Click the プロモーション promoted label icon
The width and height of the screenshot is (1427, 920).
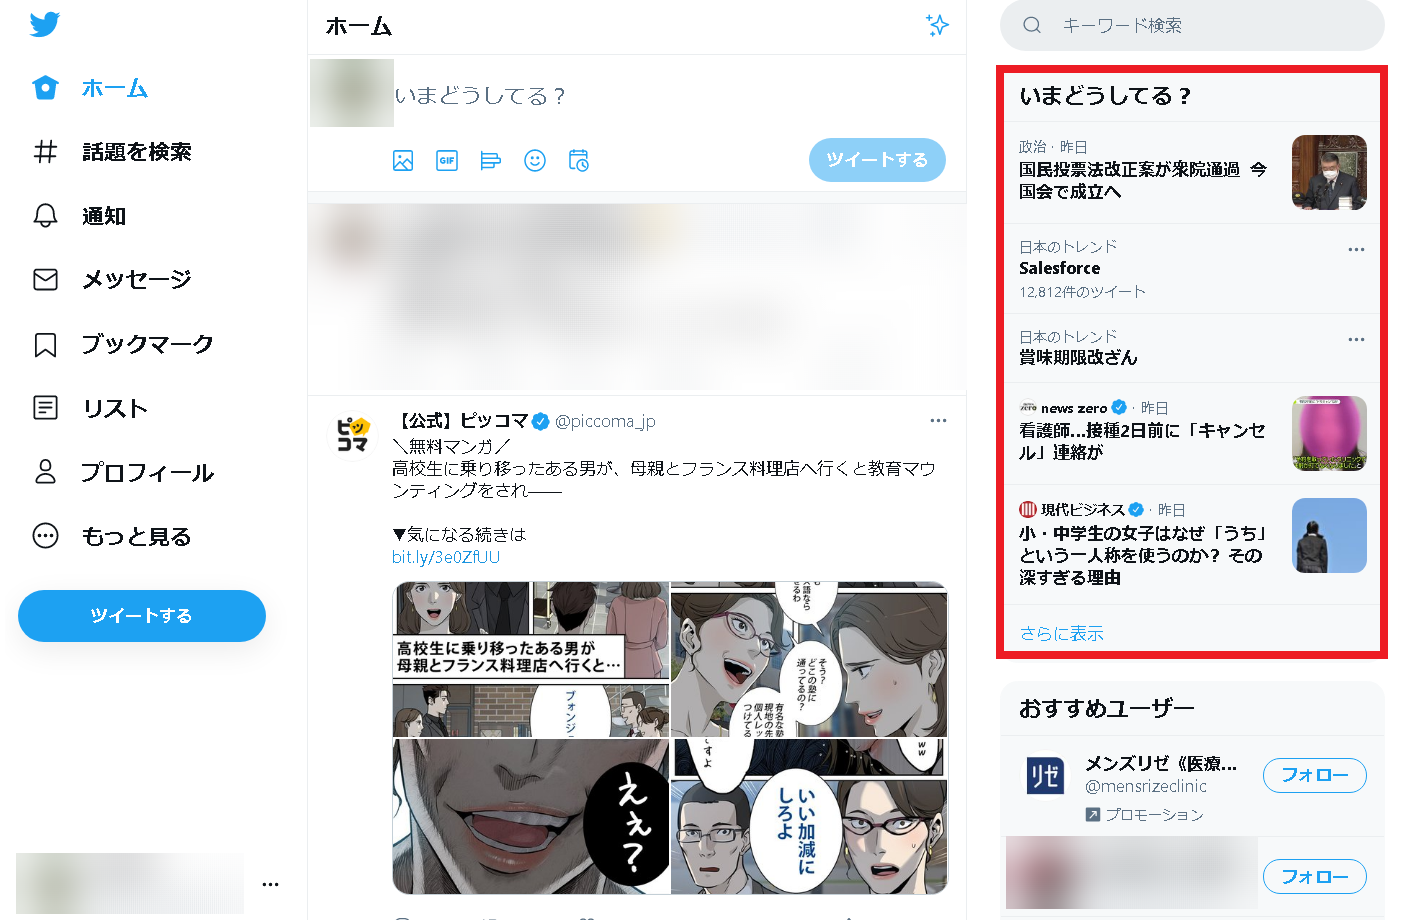pyautogui.click(x=1093, y=815)
